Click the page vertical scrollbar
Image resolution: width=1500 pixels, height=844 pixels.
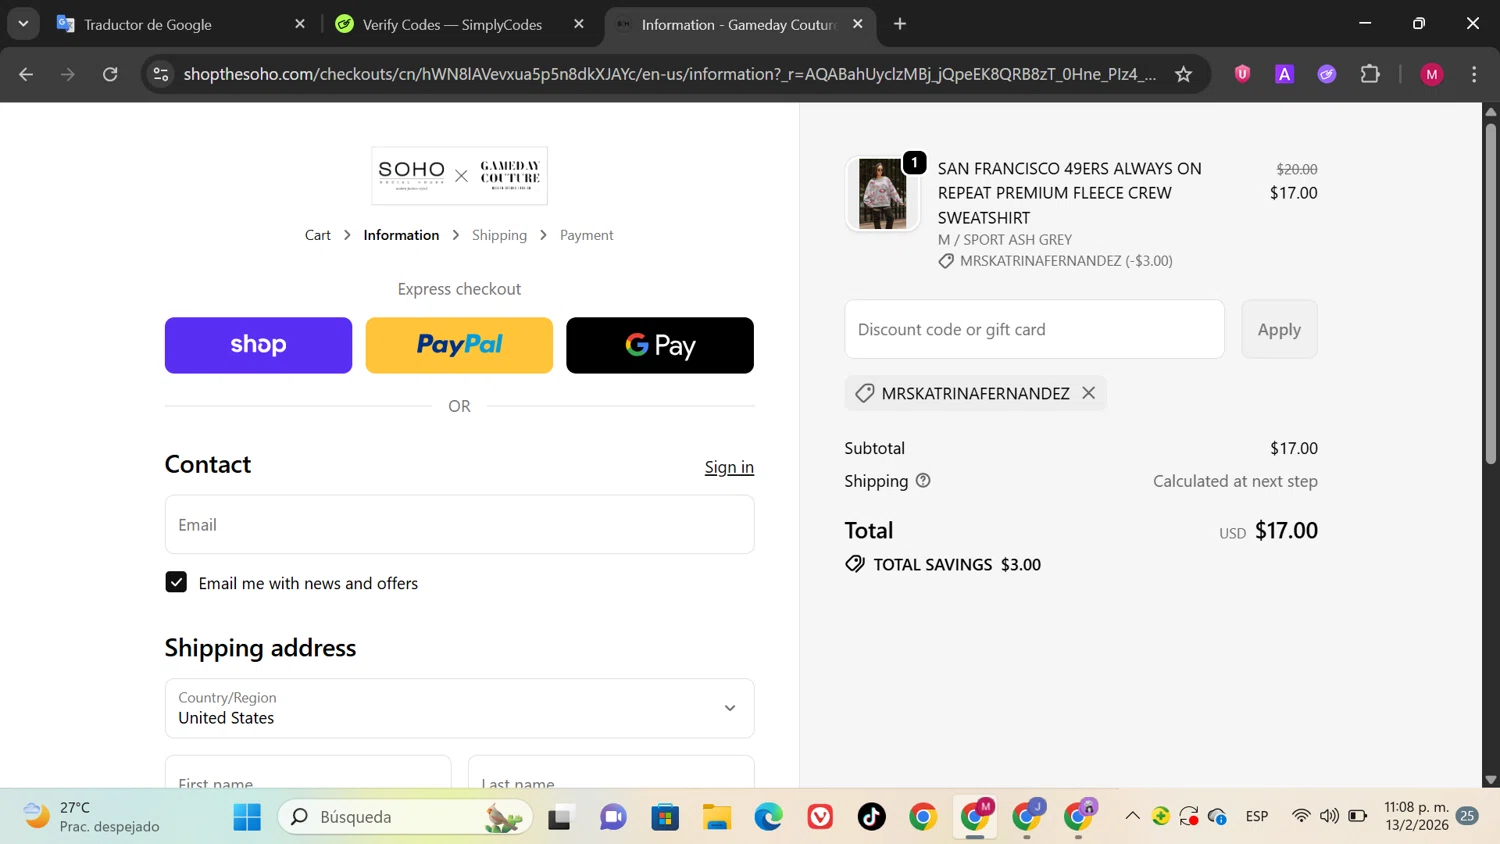pyautogui.click(x=1490, y=292)
